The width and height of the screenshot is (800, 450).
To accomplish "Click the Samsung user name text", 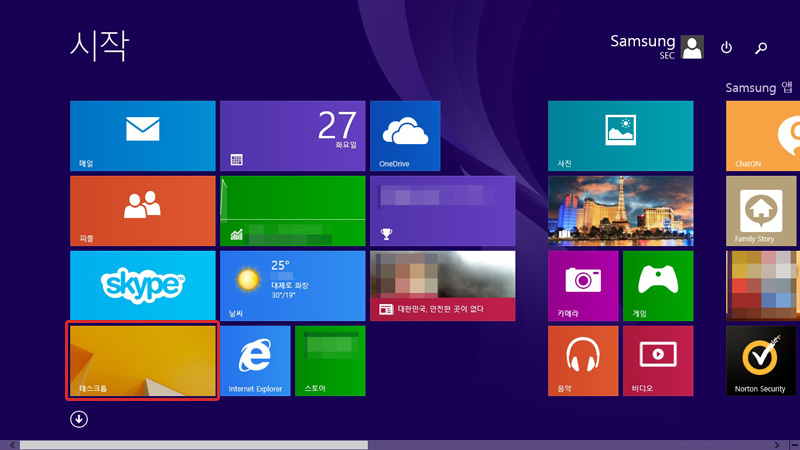I will pyautogui.click(x=643, y=41).
